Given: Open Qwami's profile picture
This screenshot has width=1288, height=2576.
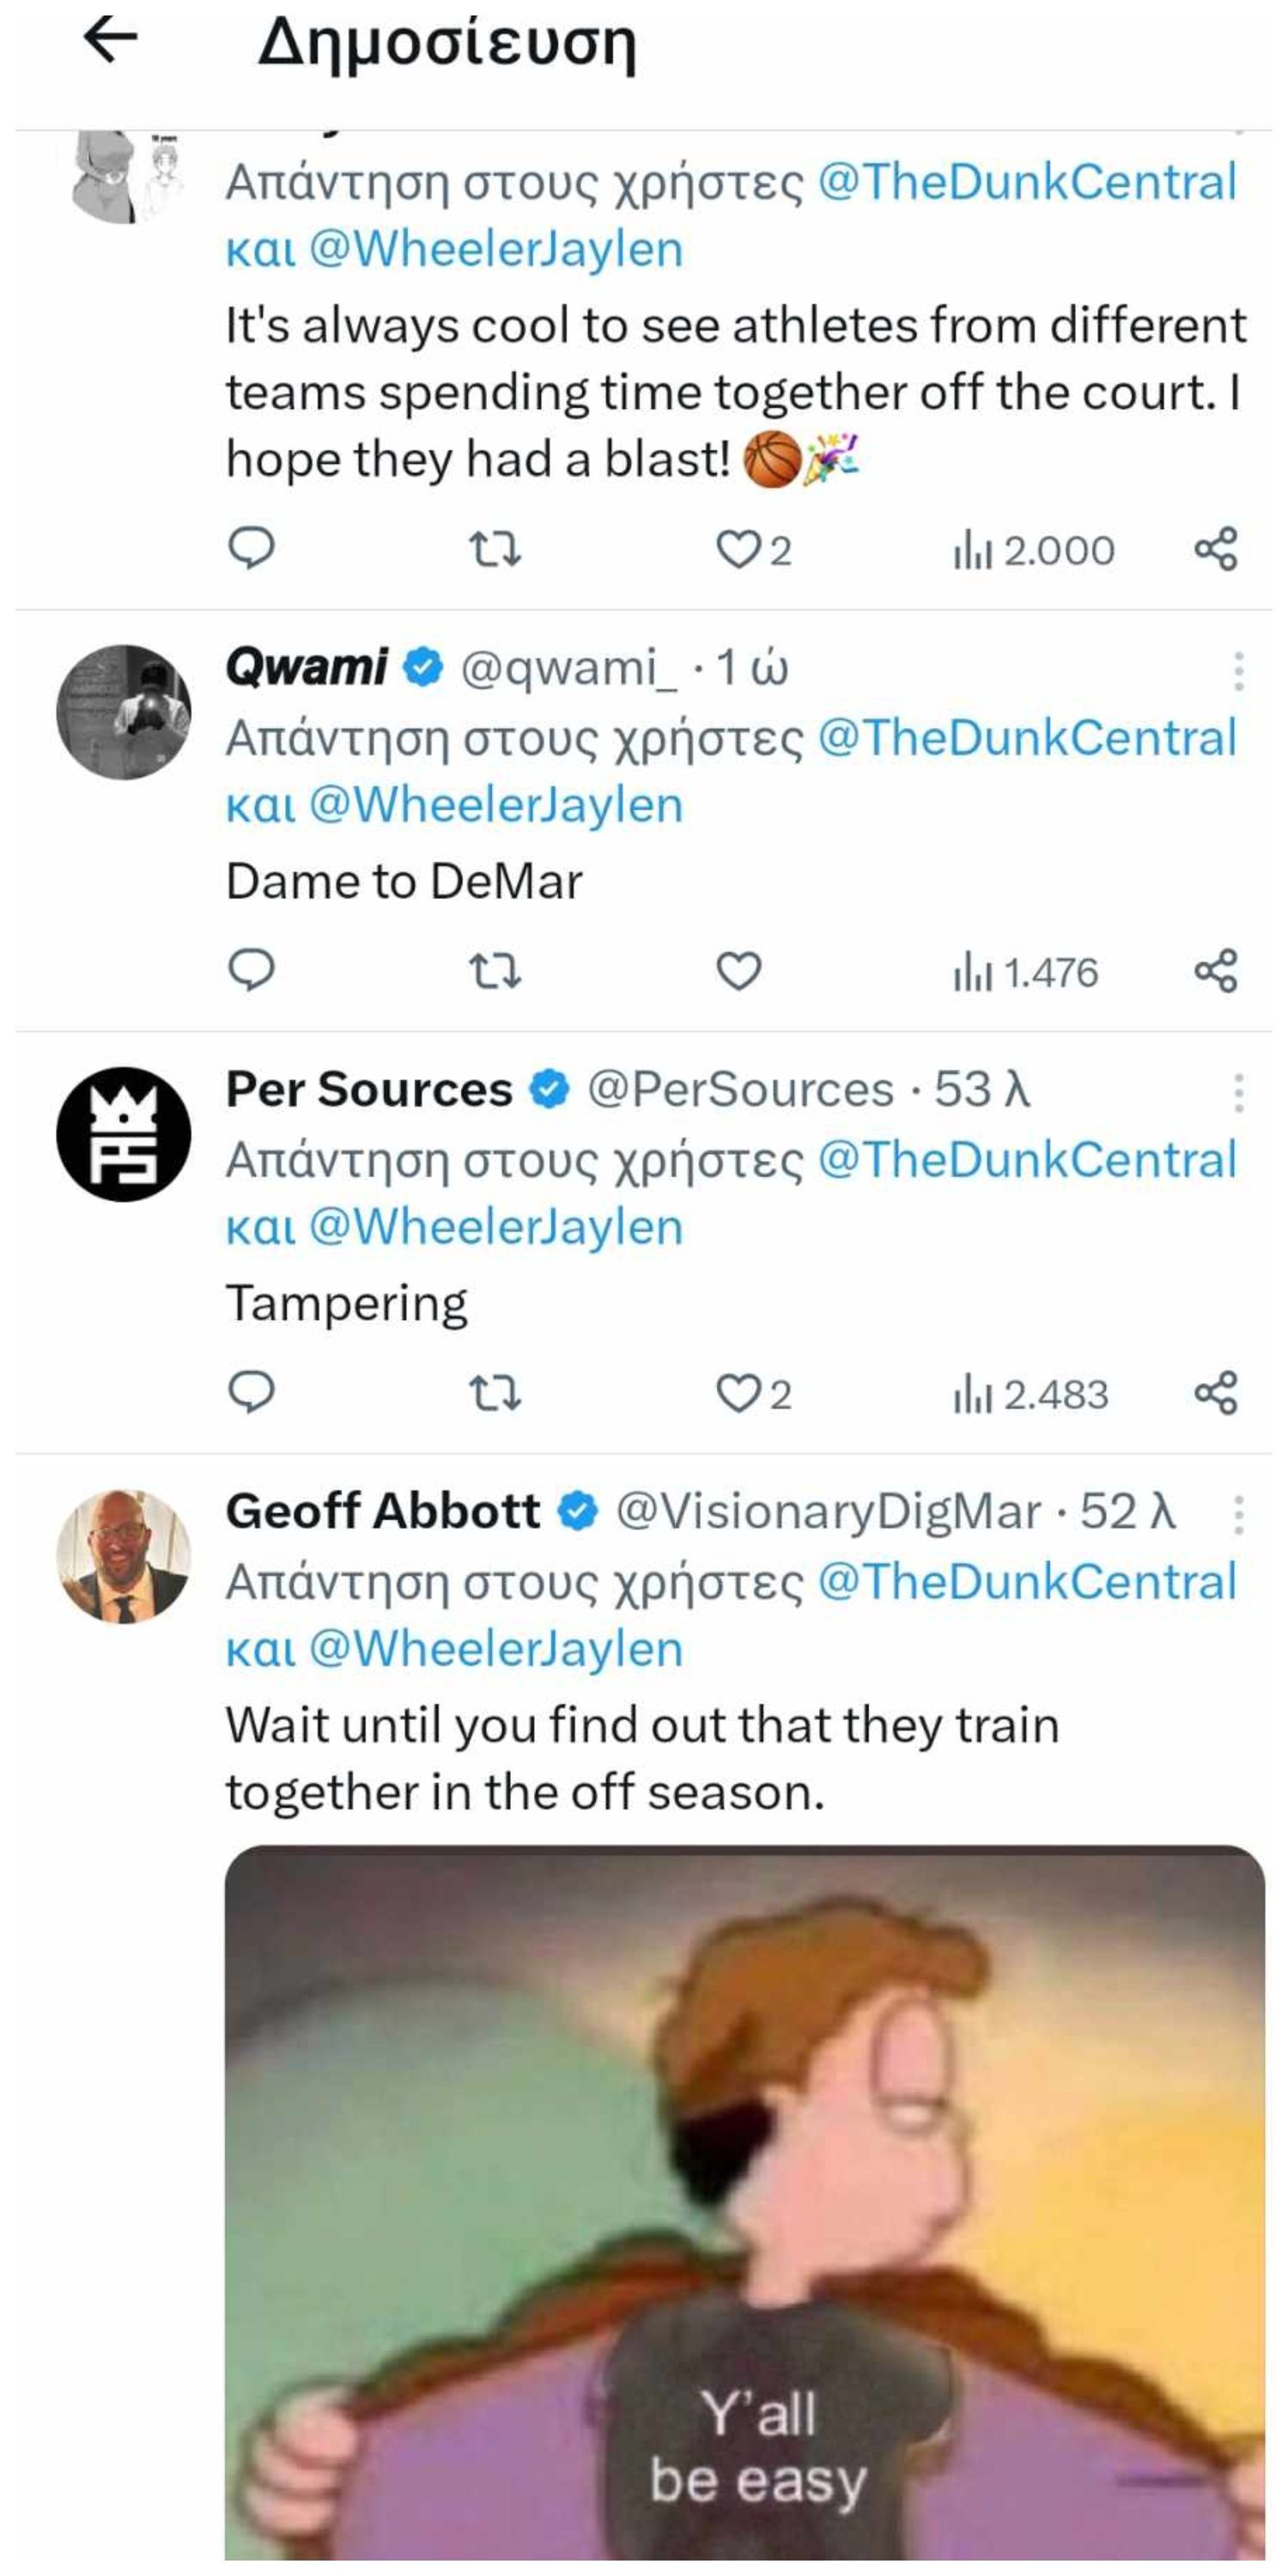Looking at the screenshot, I should click(123, 711).
